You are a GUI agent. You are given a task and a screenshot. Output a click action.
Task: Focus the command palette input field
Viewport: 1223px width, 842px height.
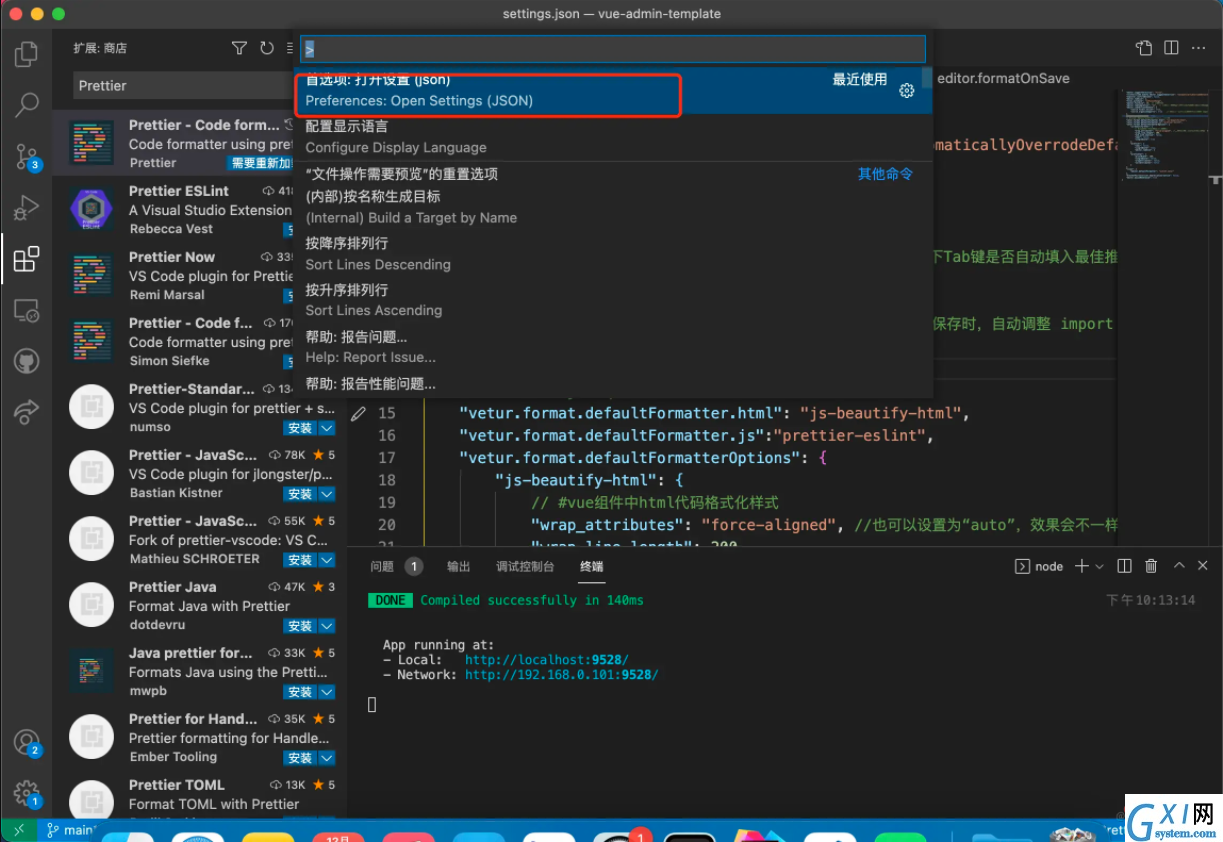pos(613,48)
